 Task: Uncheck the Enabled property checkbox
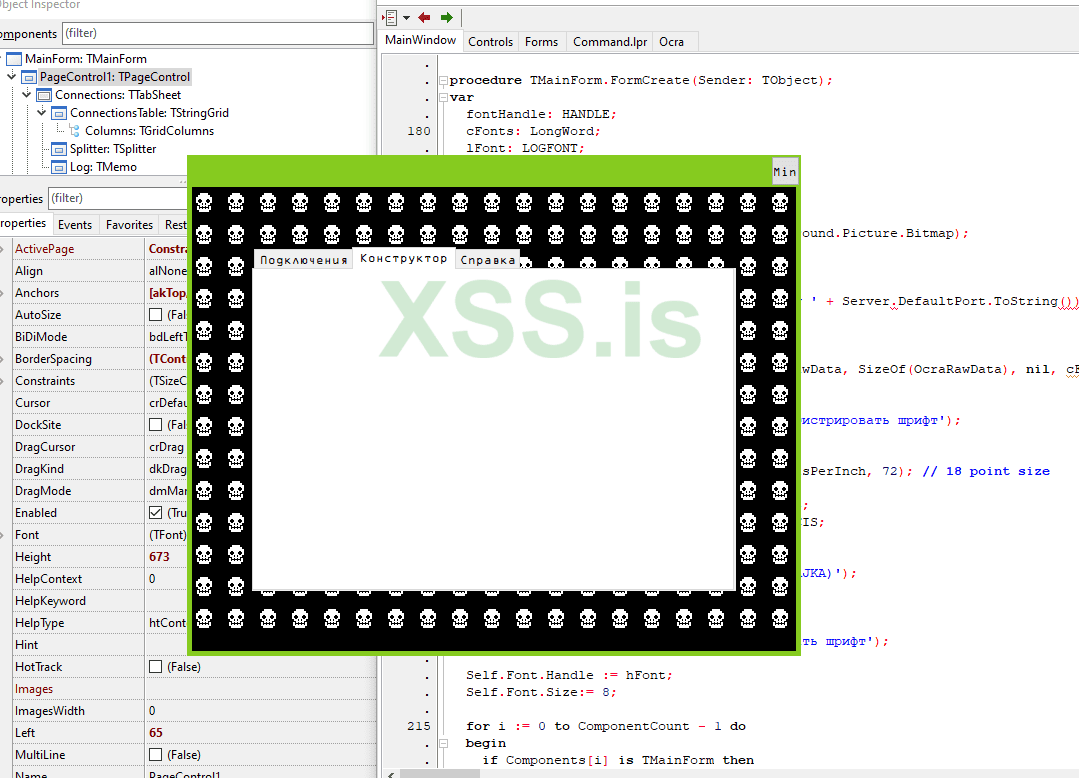pyautogui.click(x=156, y=512)
